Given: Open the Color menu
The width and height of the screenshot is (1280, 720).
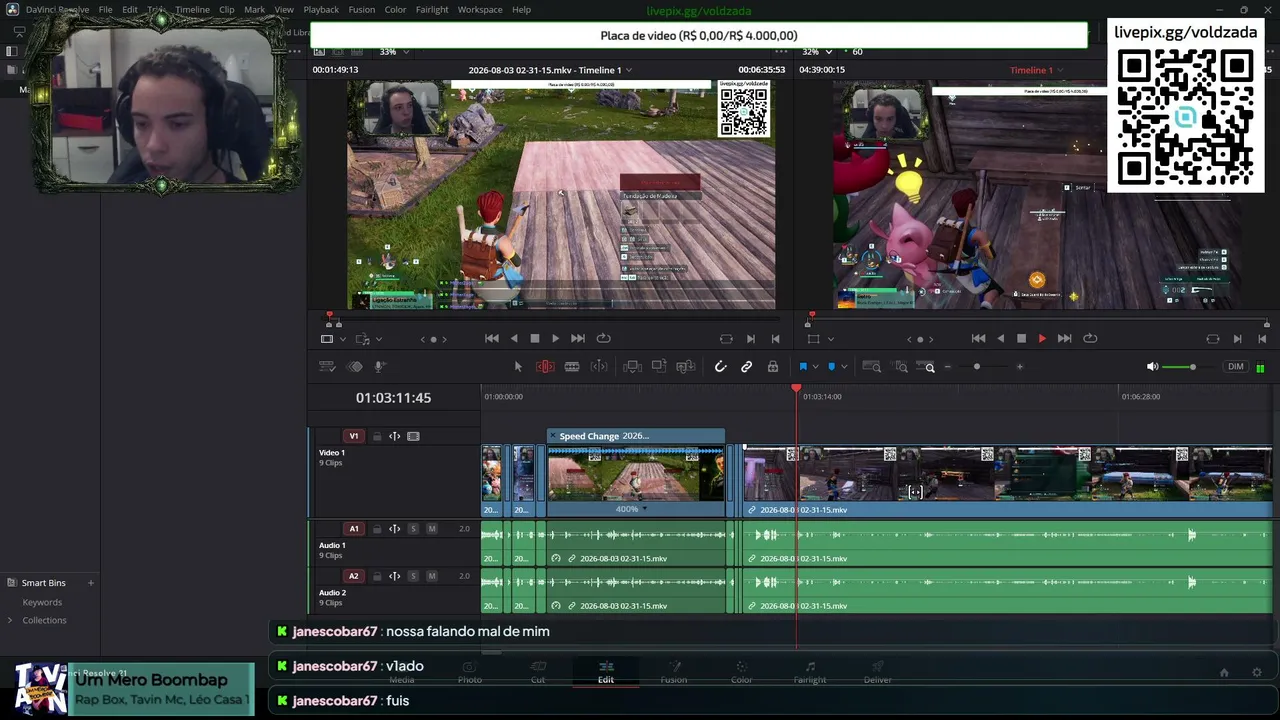Looking at the screenshot, I should (395, 9).
